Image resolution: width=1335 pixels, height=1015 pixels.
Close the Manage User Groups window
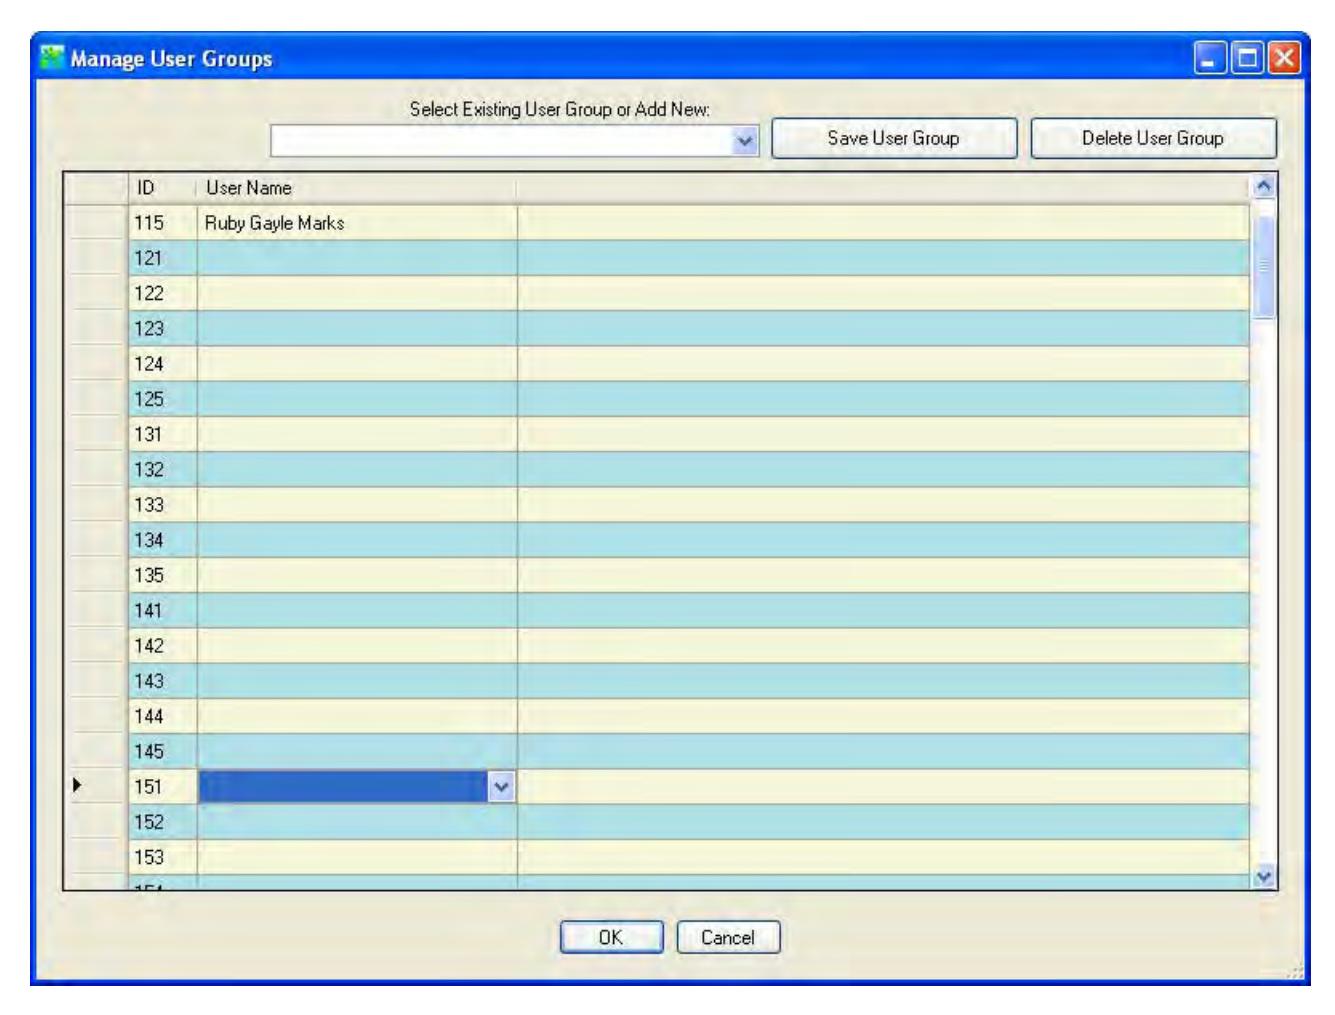tap(1284, 58)
